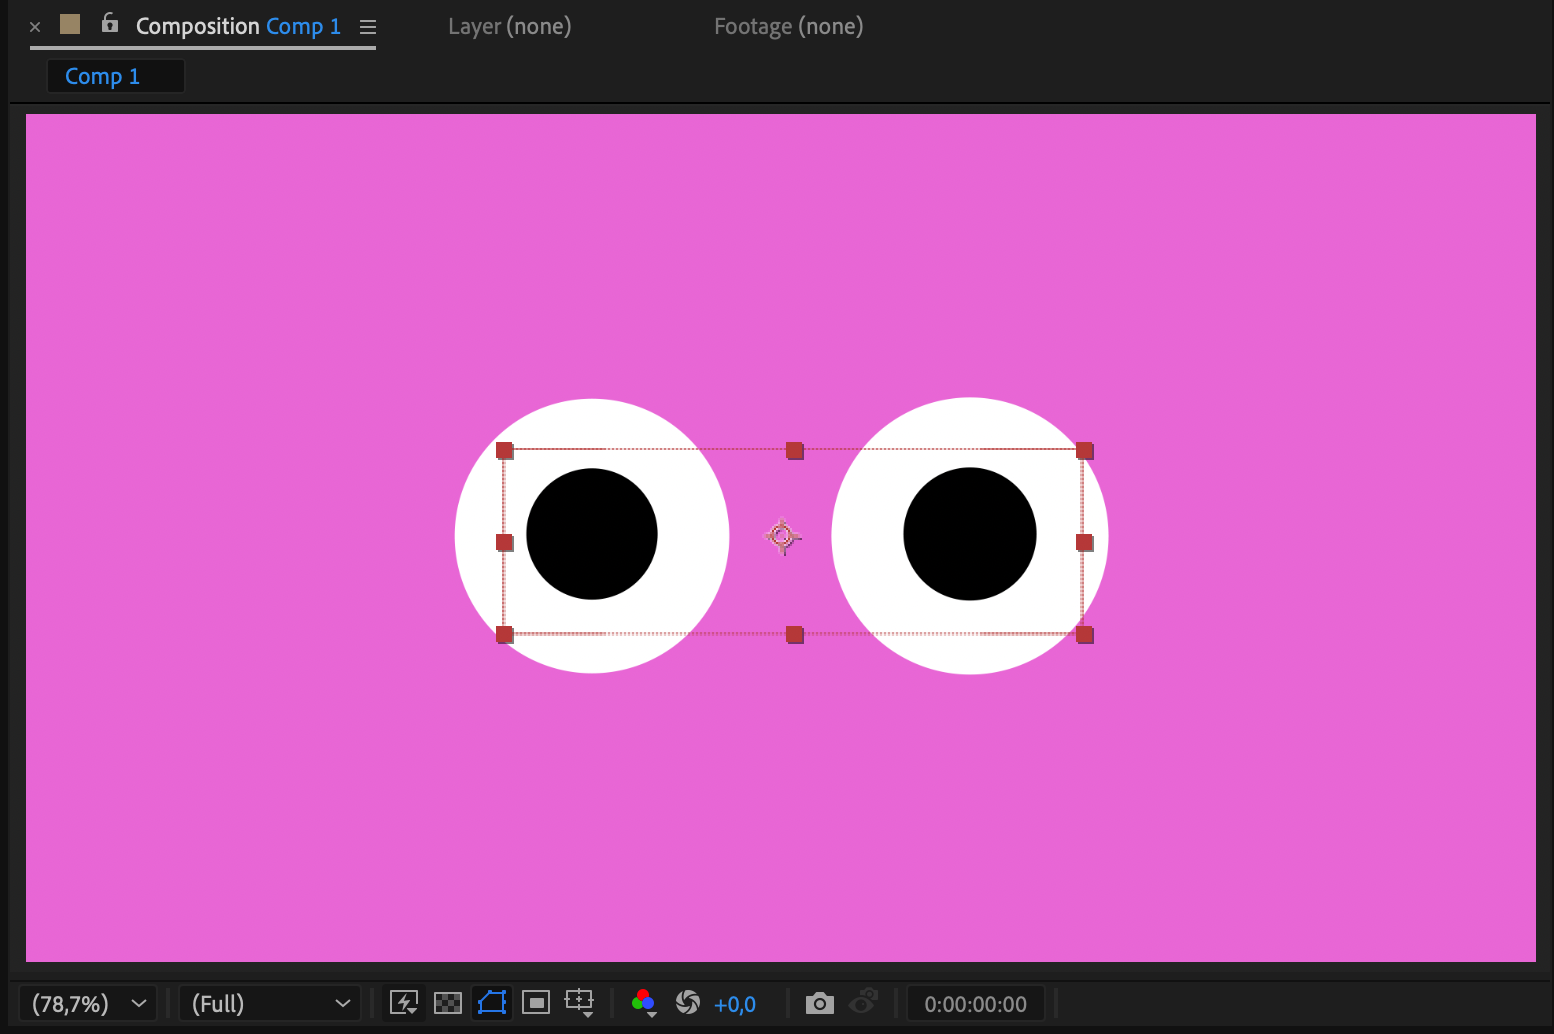Click the Region of Interest icon

pos(536,1003)
